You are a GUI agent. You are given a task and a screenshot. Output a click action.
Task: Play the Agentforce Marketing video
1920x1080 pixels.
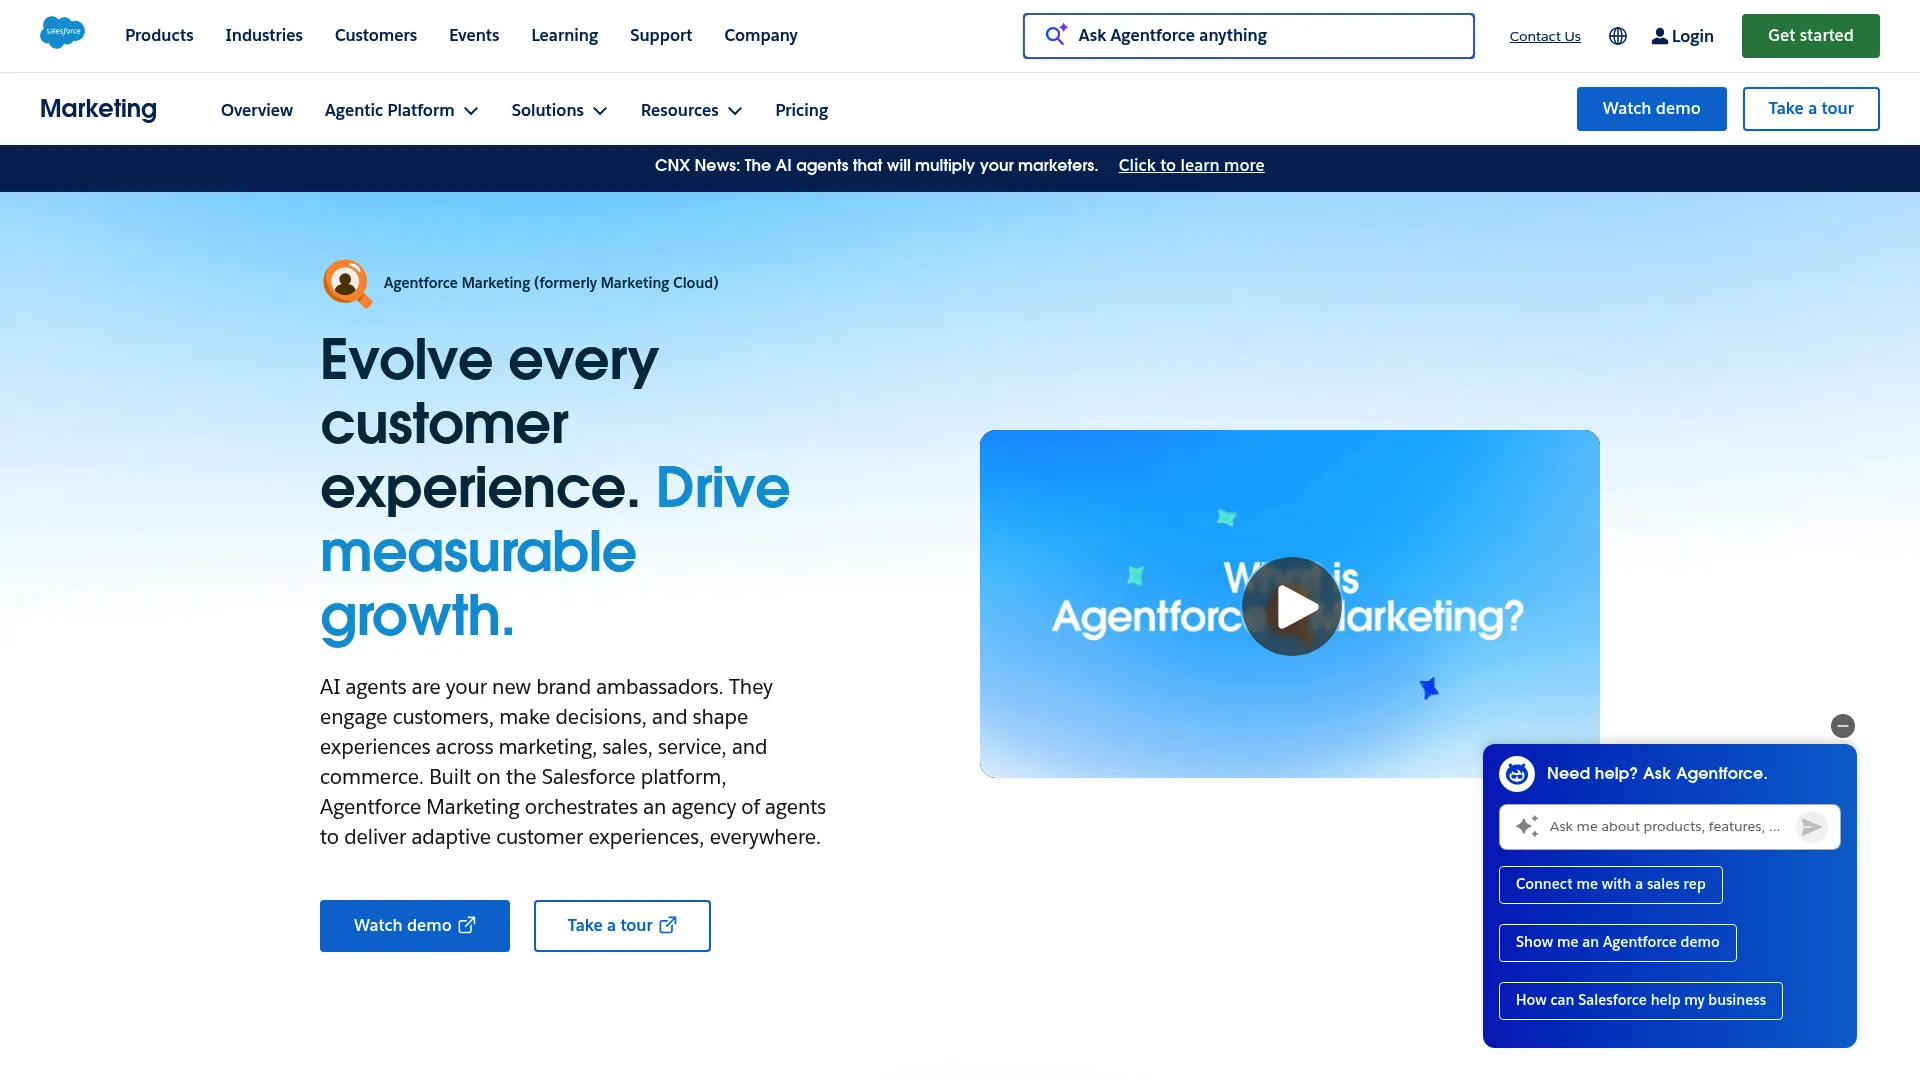1291,606
